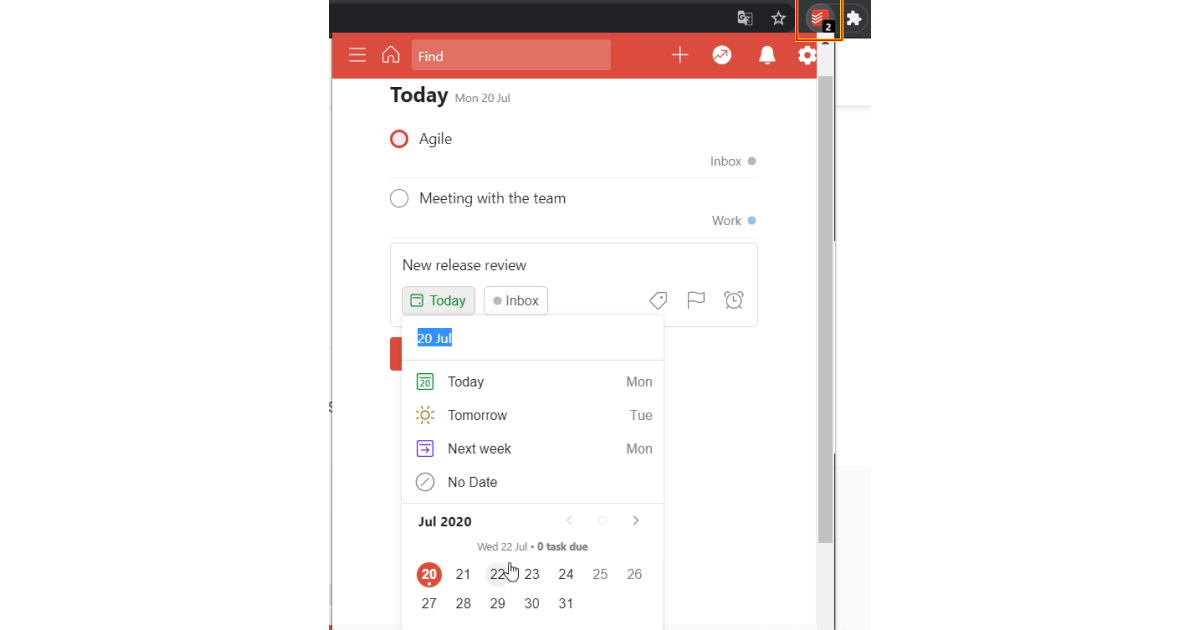The height and width of the screenshot is (630, 1200).
Task: Bookmark the page with the browser star
Action: click(x=779, y=18)
